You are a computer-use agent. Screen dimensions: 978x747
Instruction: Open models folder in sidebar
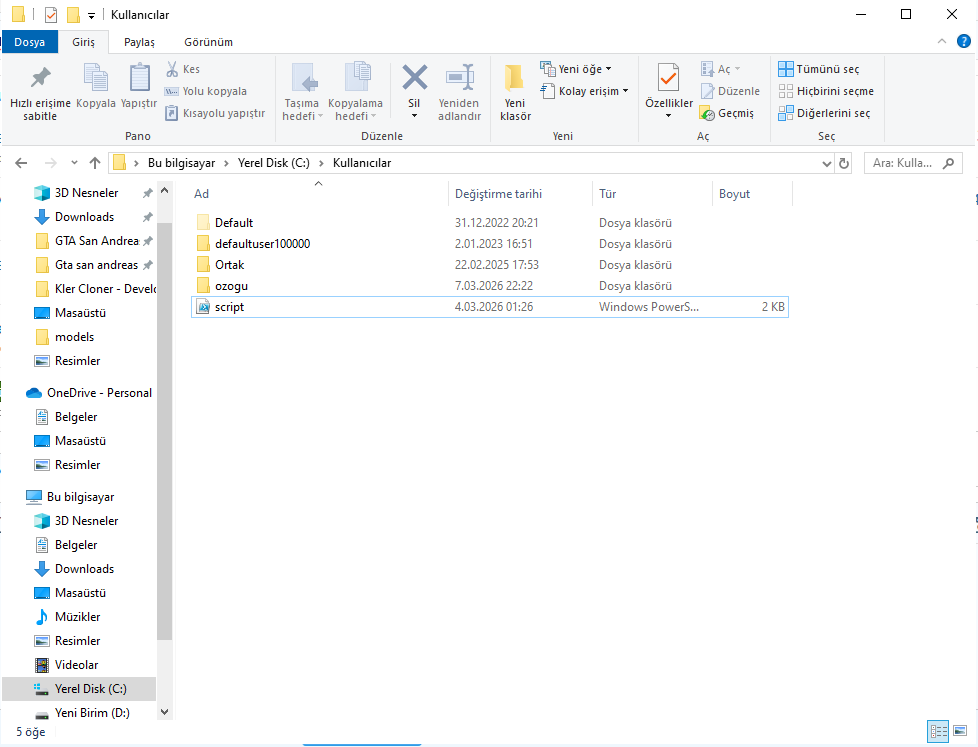click(74, 337)
